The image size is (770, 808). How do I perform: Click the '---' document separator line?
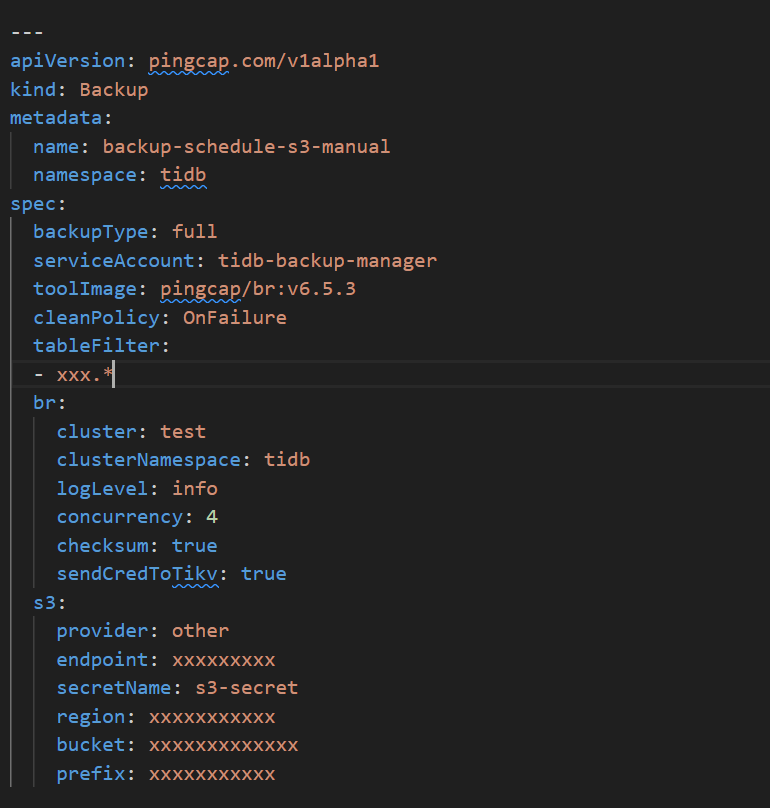coord(27,32)
